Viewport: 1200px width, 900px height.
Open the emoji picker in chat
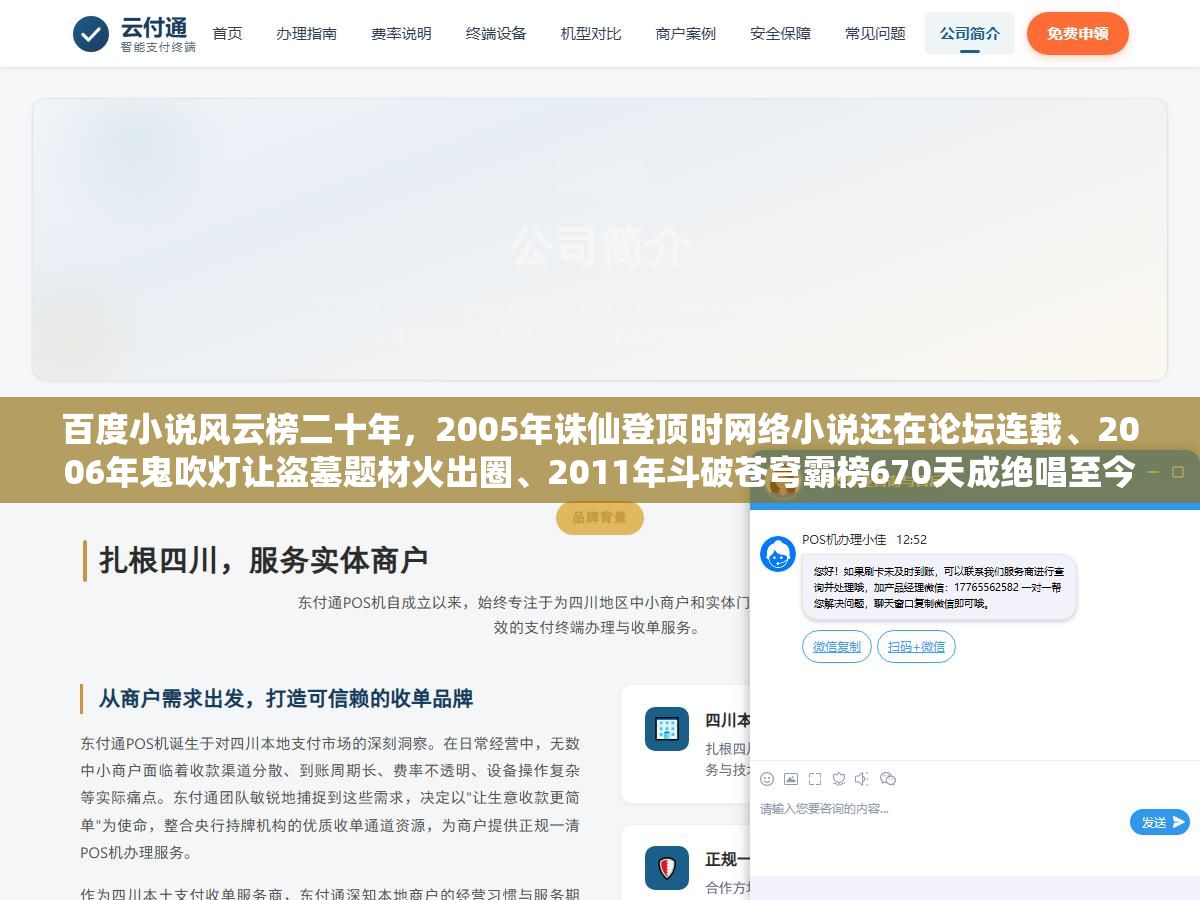(x=767, y=778)
